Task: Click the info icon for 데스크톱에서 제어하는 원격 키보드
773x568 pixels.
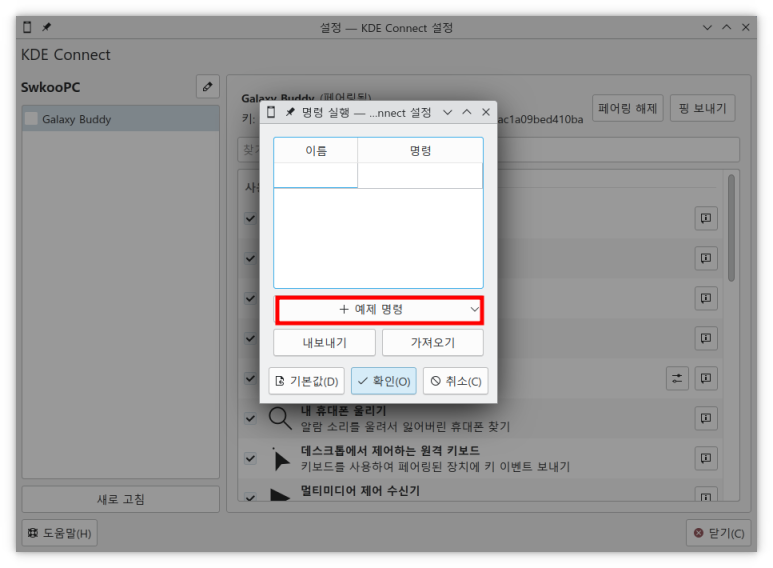Action: pos(706,458)
